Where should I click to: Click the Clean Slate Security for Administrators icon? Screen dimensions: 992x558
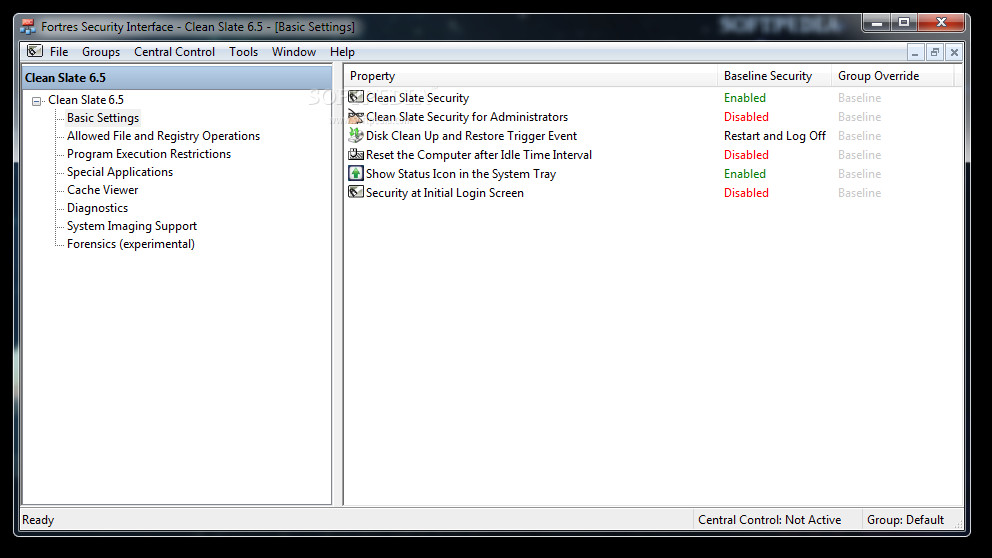click(356, 116)
